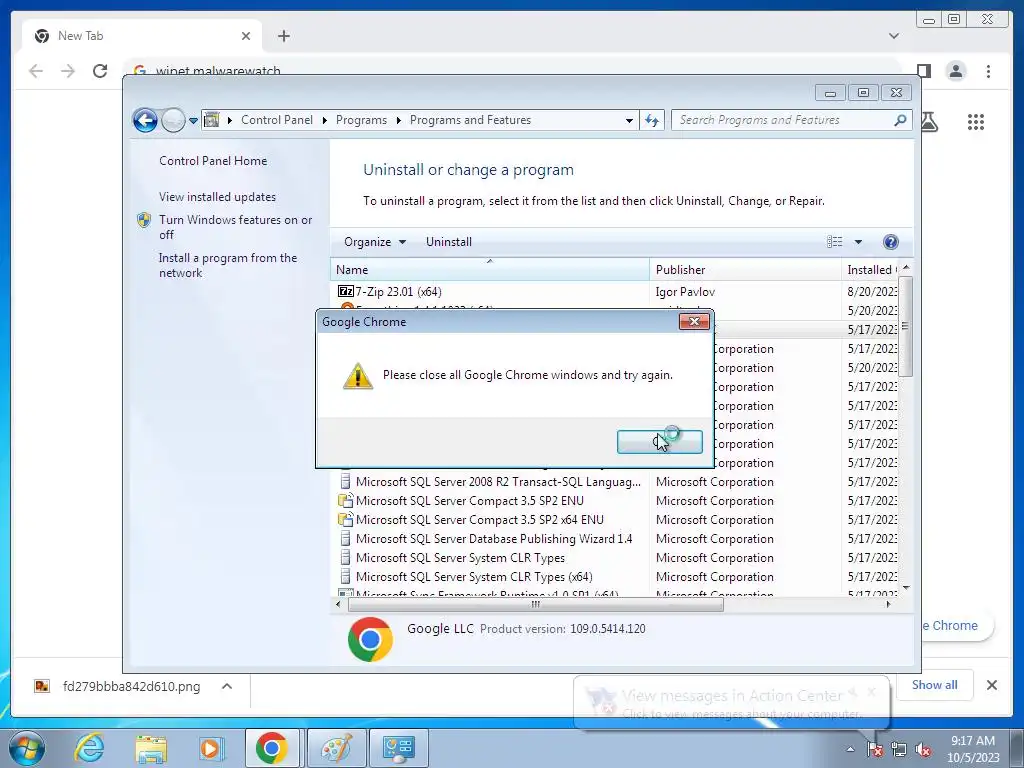Open recent pages dropdown beside navigation arrows
Viewport: 1024px width, 768px height.
point(193,121)
